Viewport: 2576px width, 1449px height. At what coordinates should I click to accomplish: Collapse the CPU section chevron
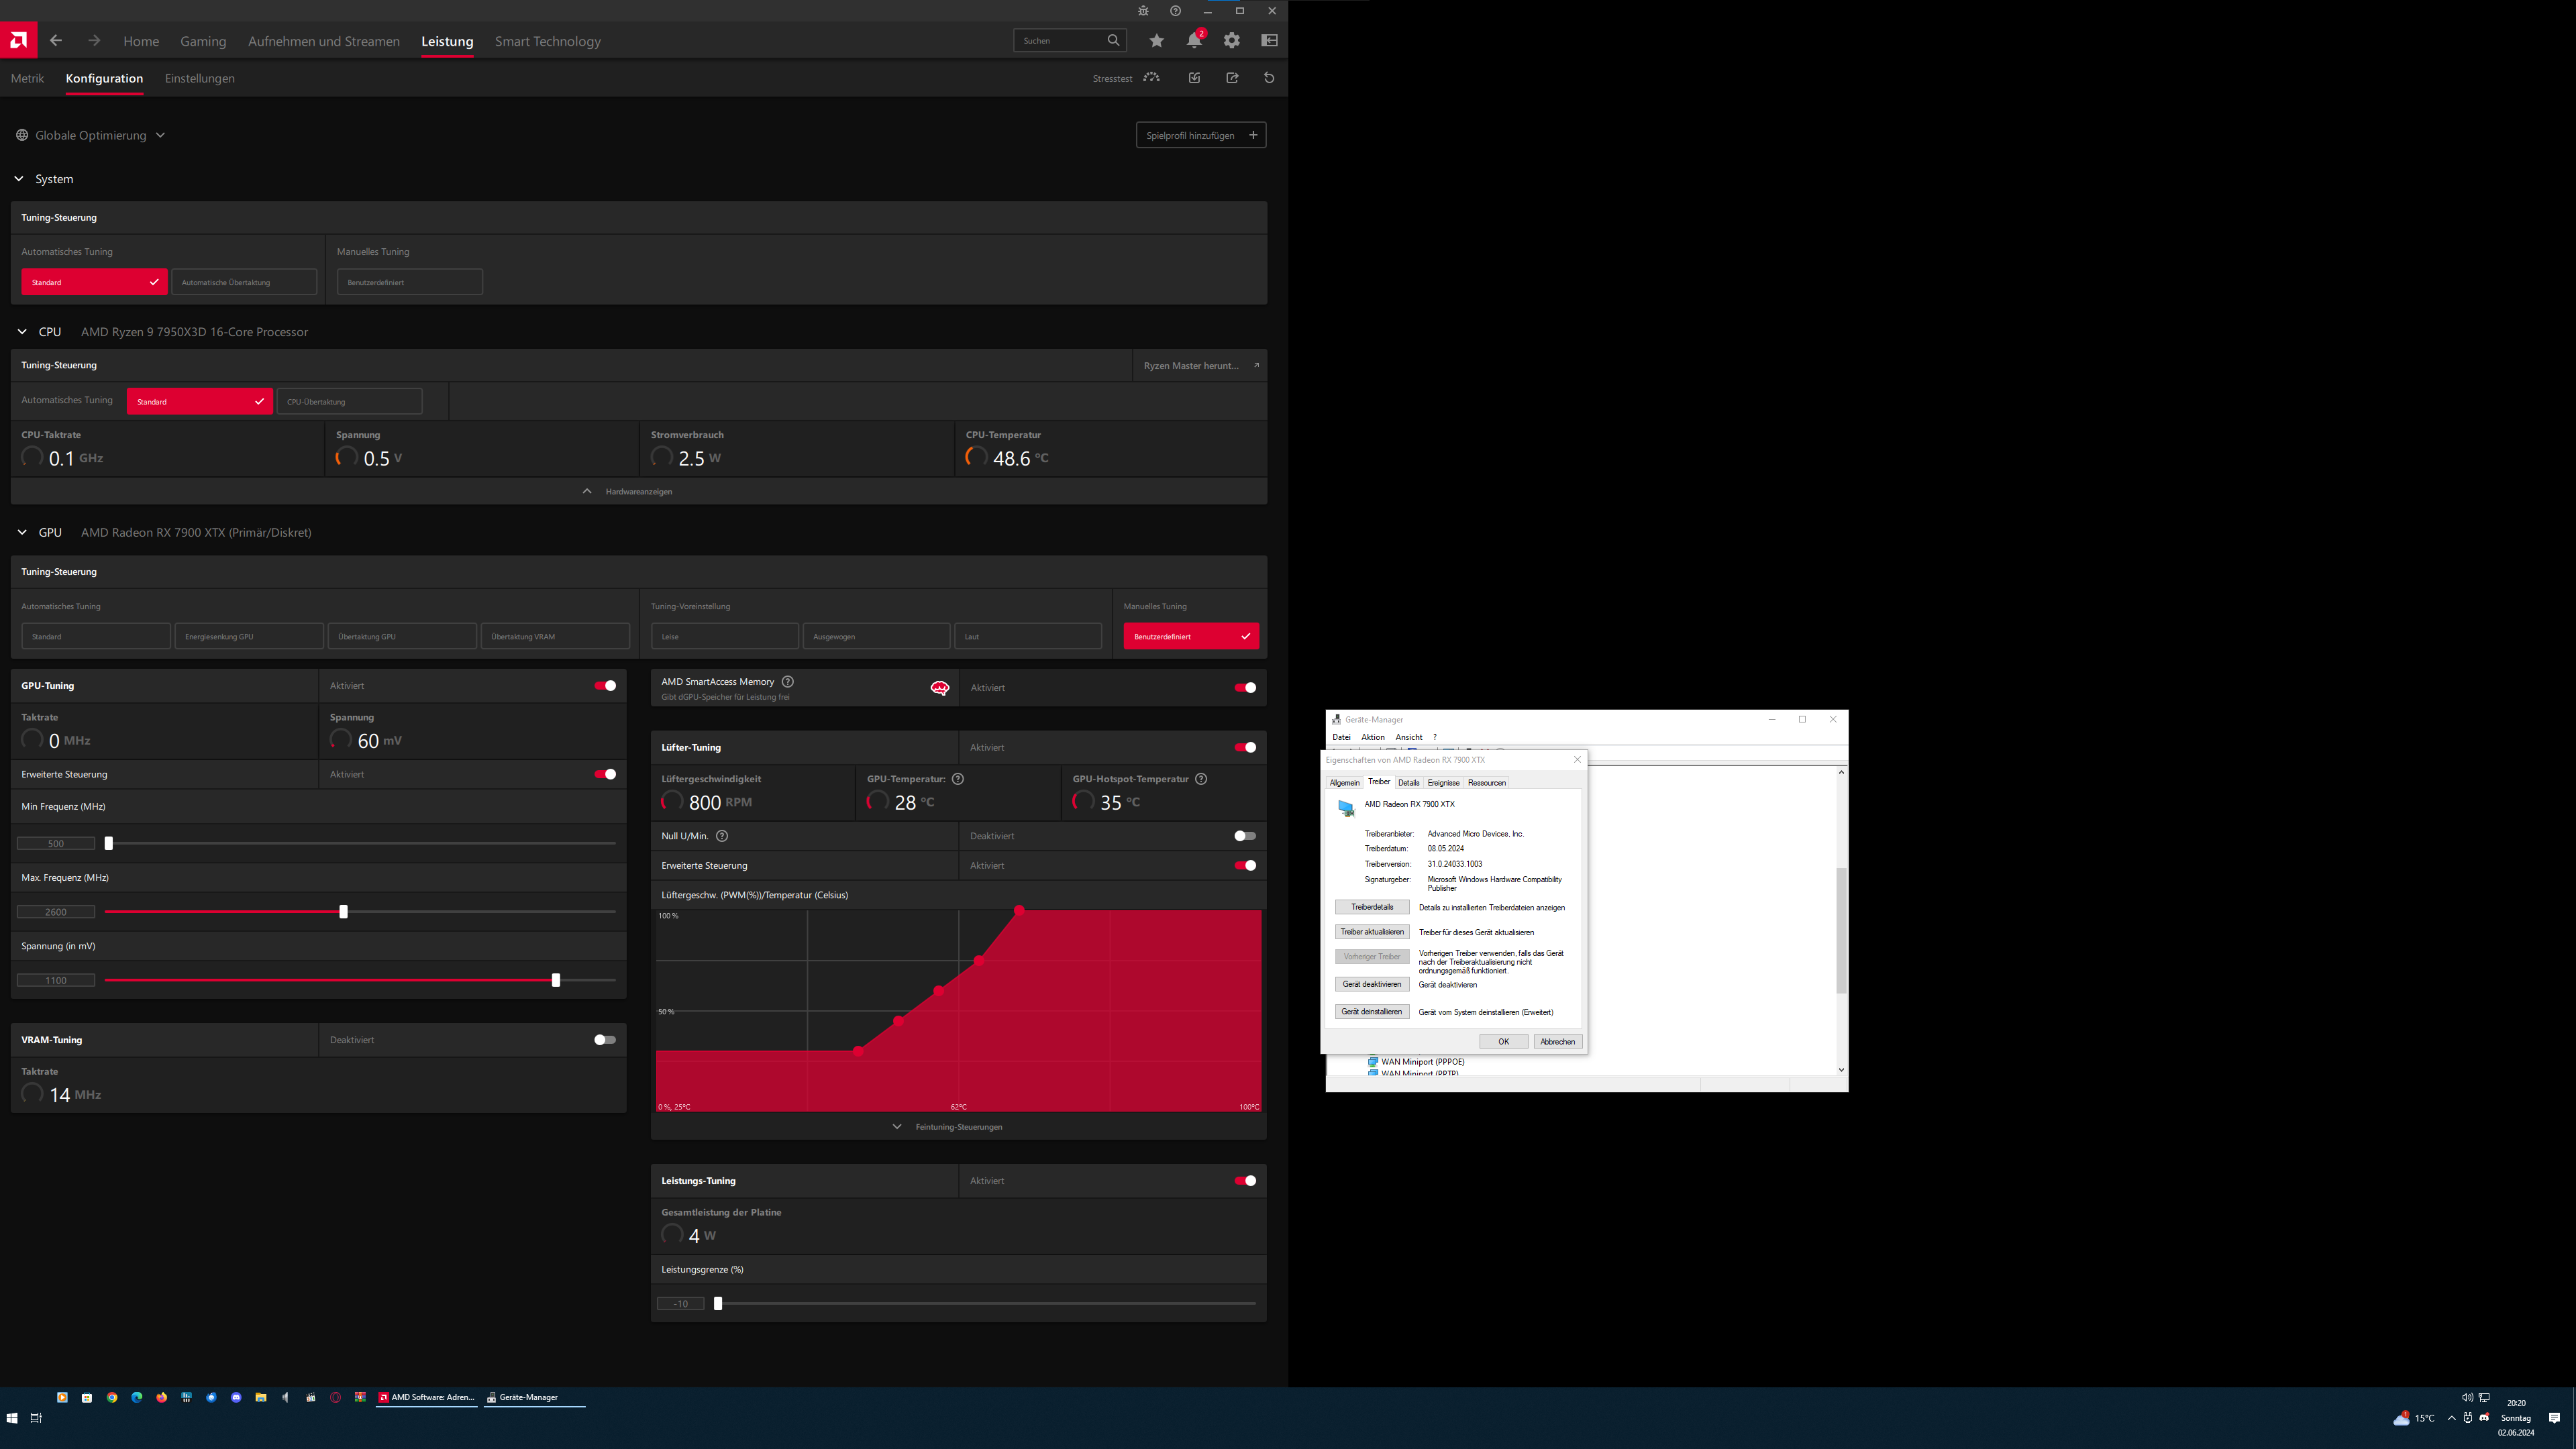pos(22,332)
